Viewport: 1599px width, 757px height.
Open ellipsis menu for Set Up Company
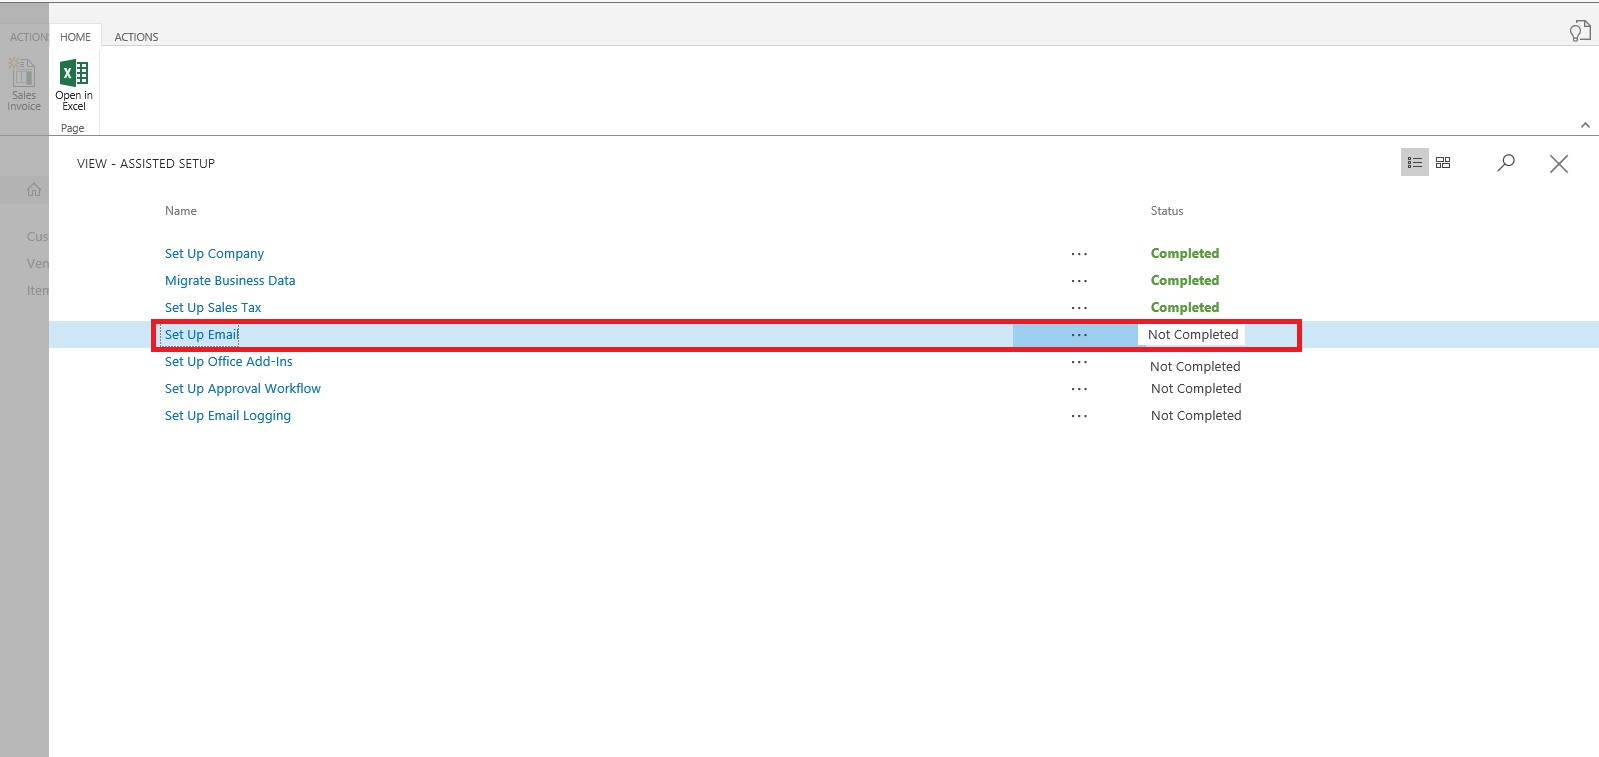pos(1079,254)
